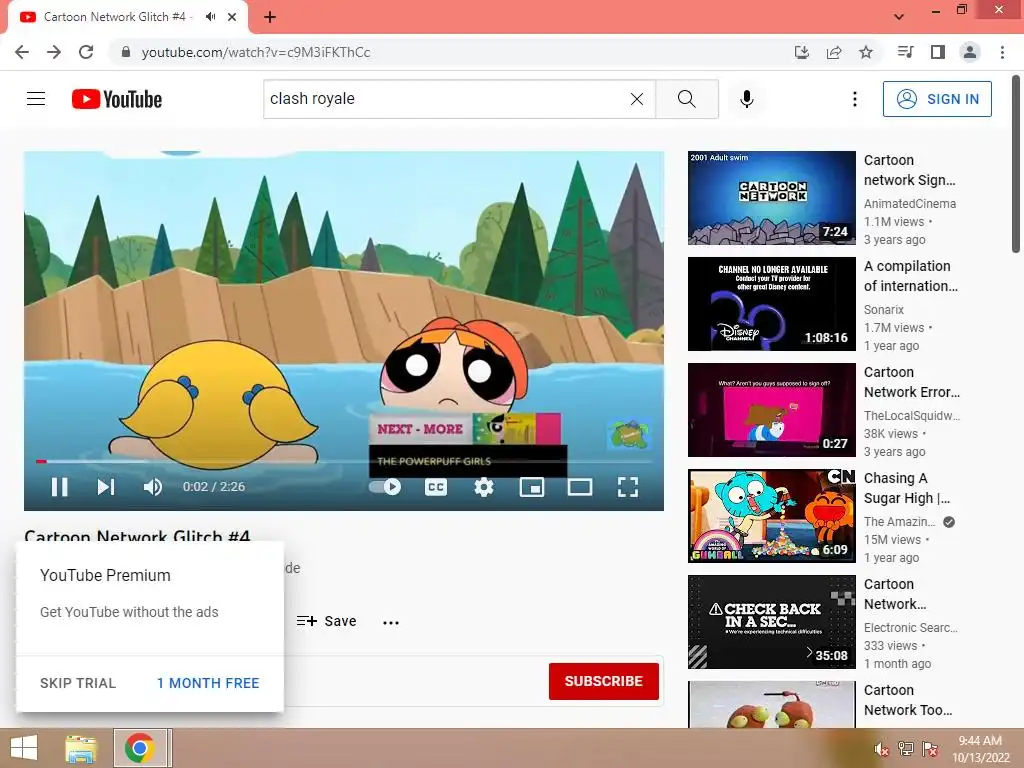
Task: Seek along the video progress bar
Action: [x=344, y=461]
